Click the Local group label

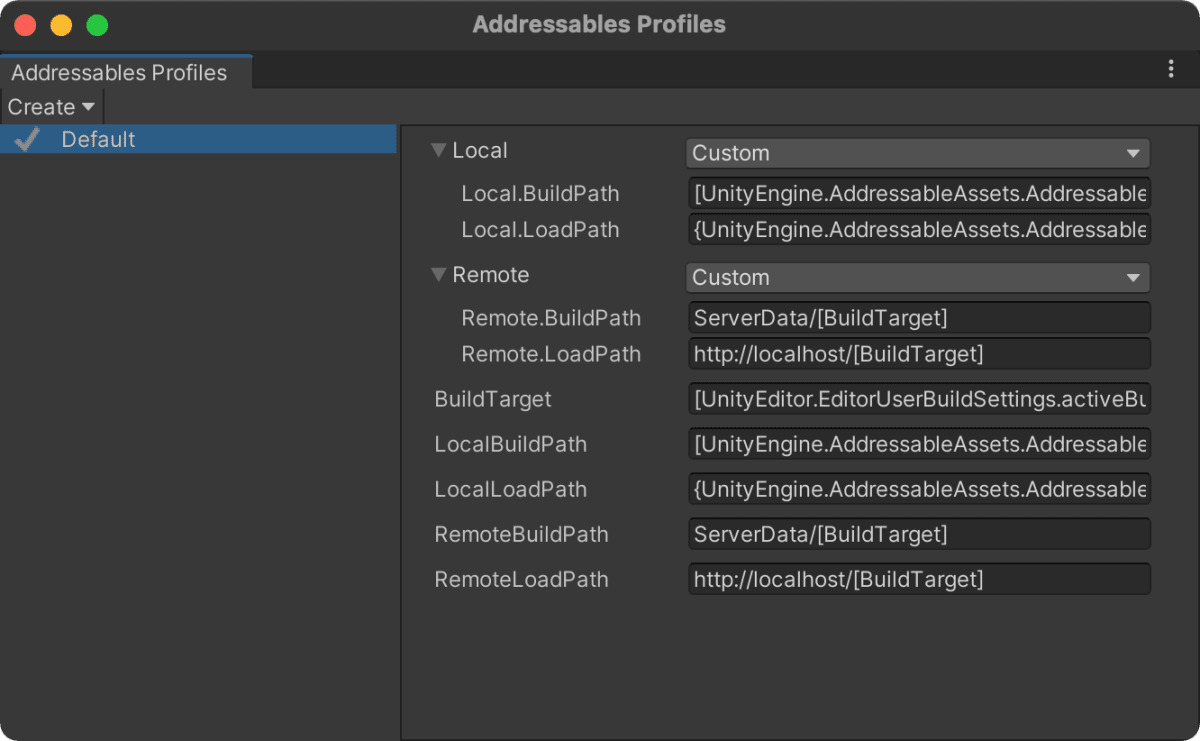click(480, 151)
